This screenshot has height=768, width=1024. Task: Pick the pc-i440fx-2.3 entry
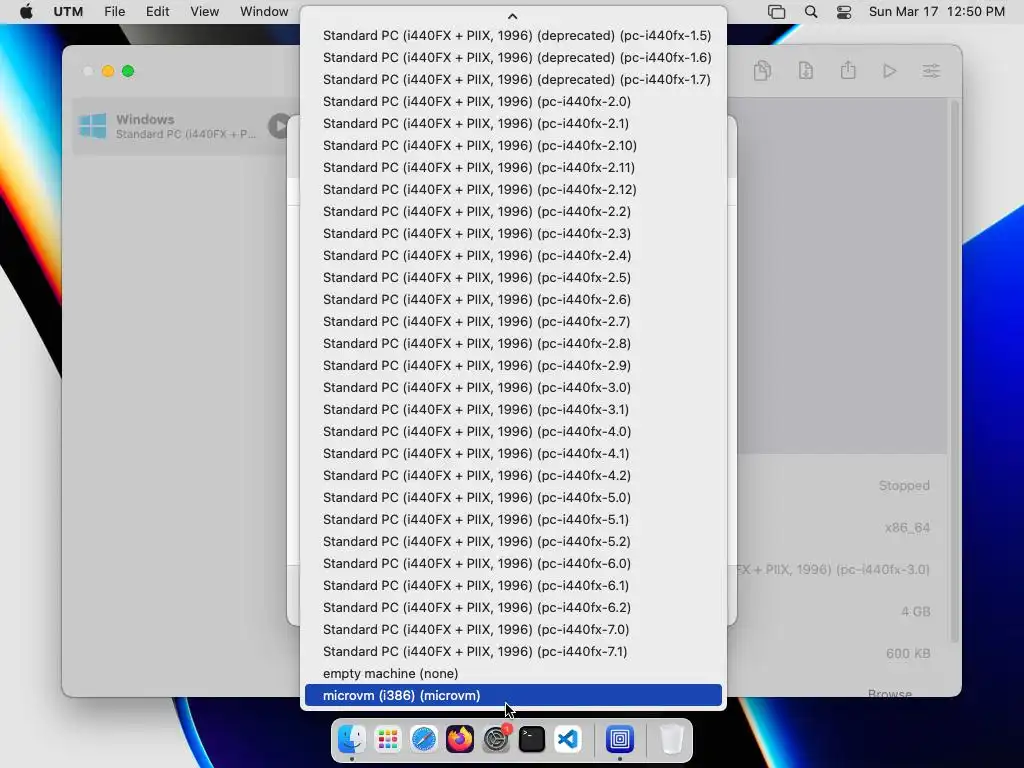click(513, 233)
